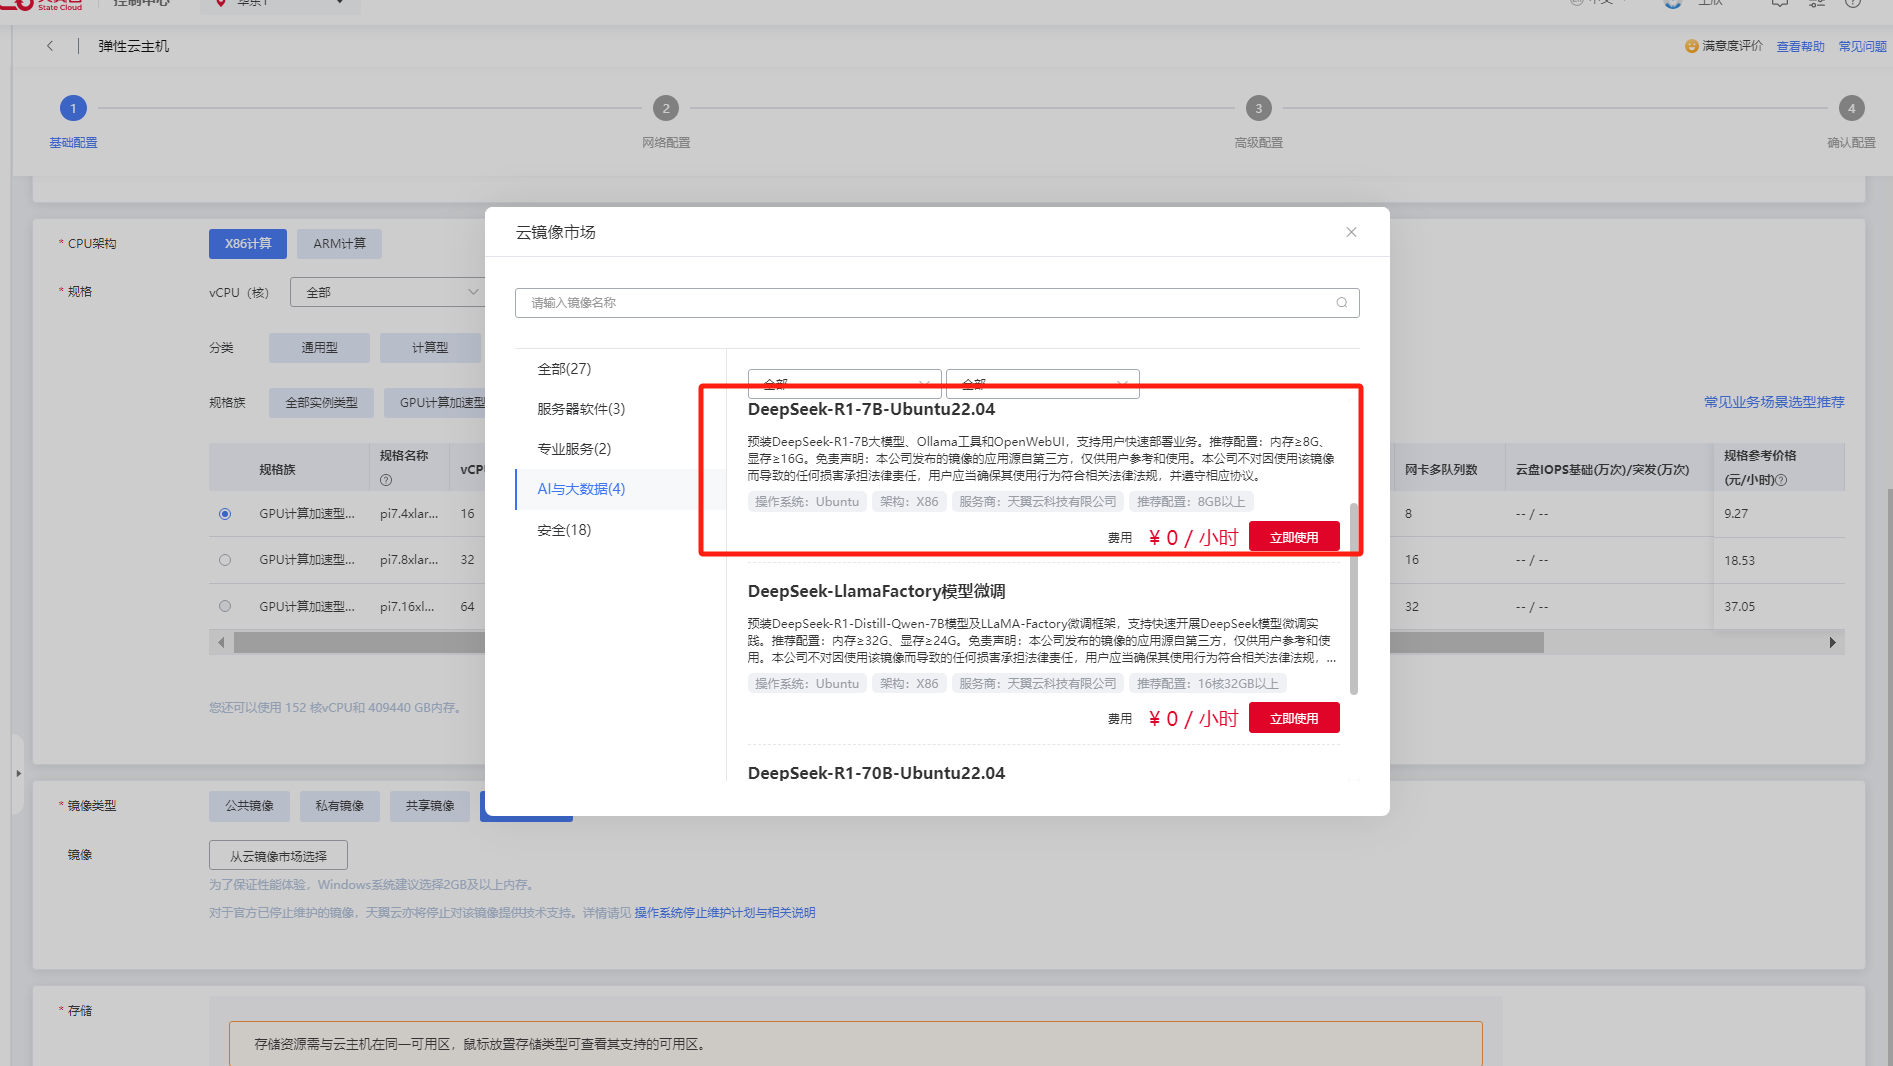Click the 规格族 column header
Screen dimensions: 1893x1066
(x=277, y=469)
